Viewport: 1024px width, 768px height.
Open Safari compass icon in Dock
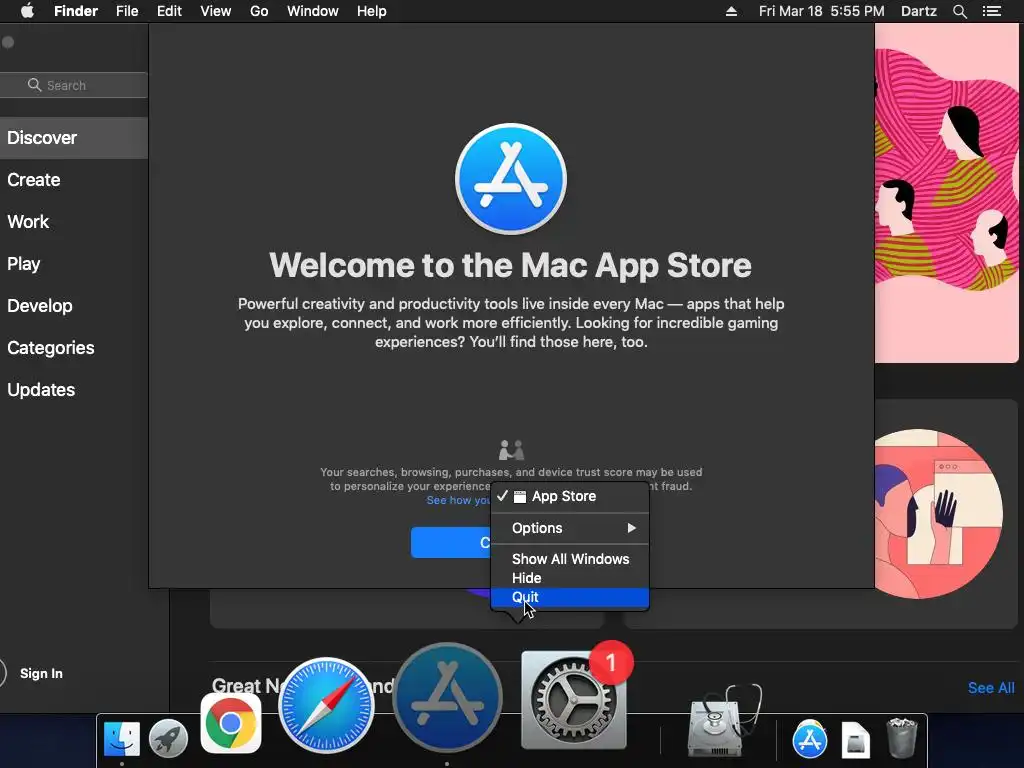(327, 705)
